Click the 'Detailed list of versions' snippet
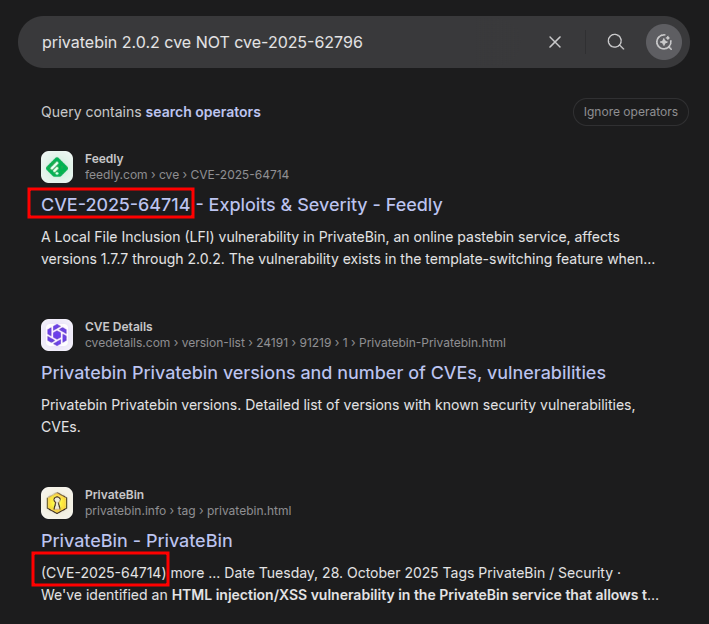 coord(338,416)
